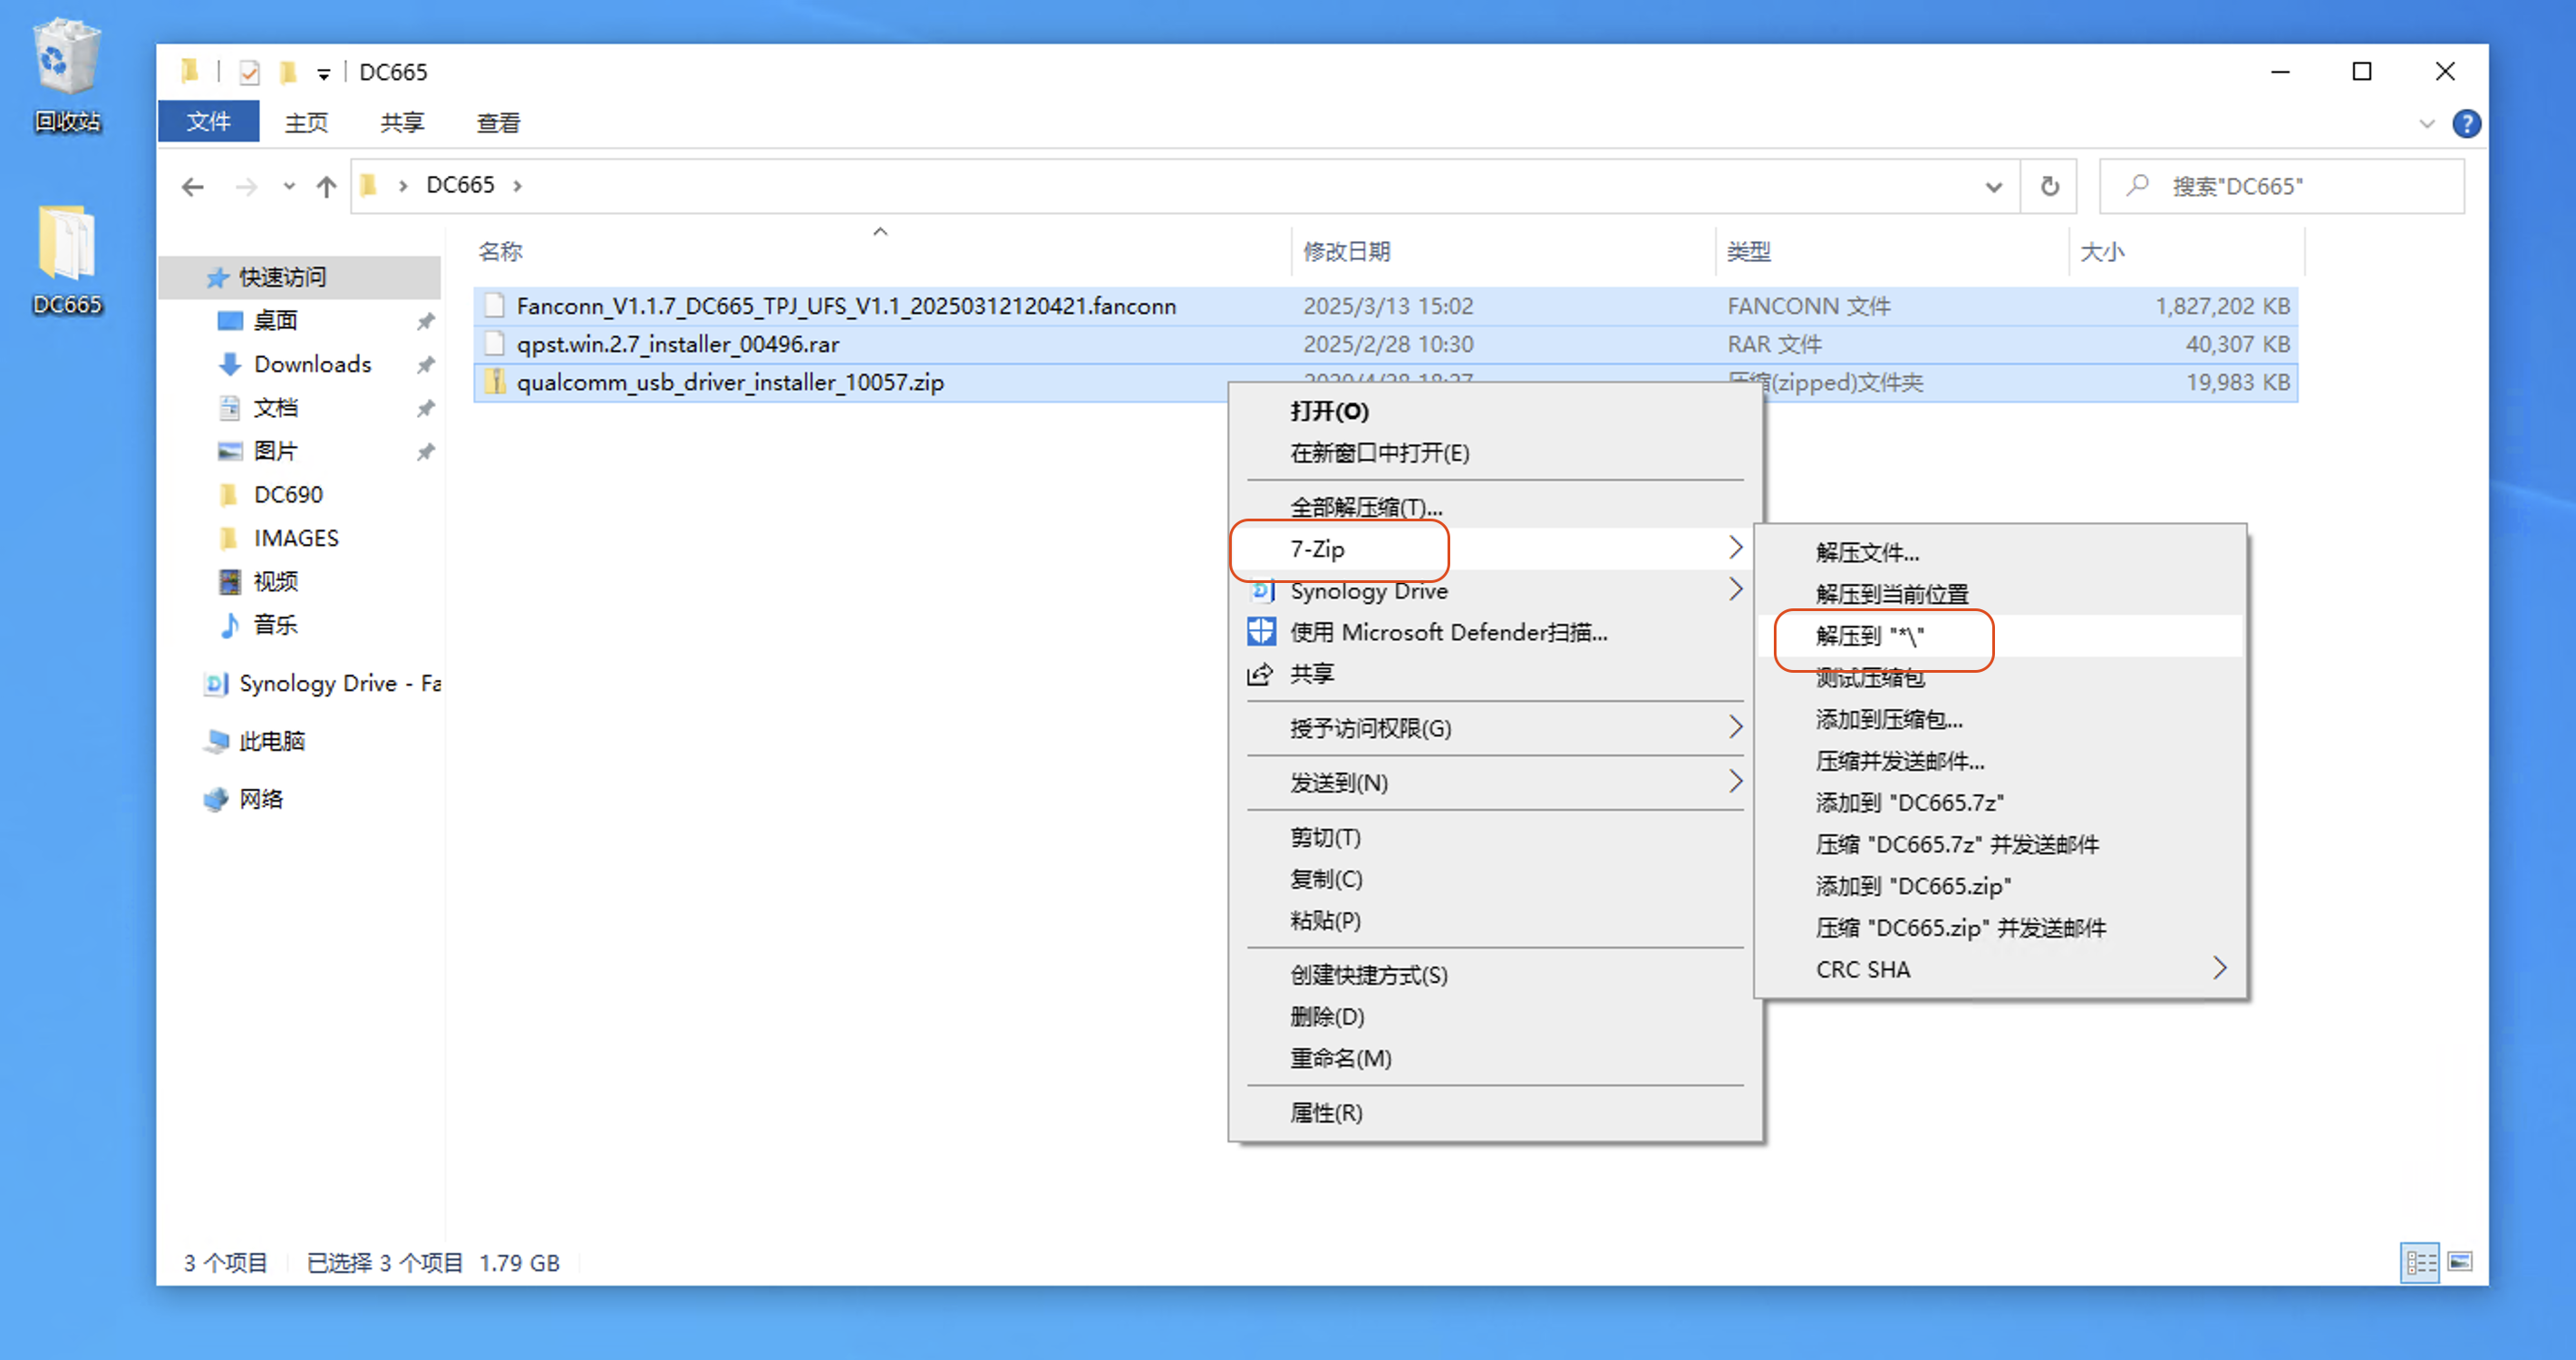Choose 复制(C) in context menu
Screen dimensions: 2576x1360
coord(1494,879)
